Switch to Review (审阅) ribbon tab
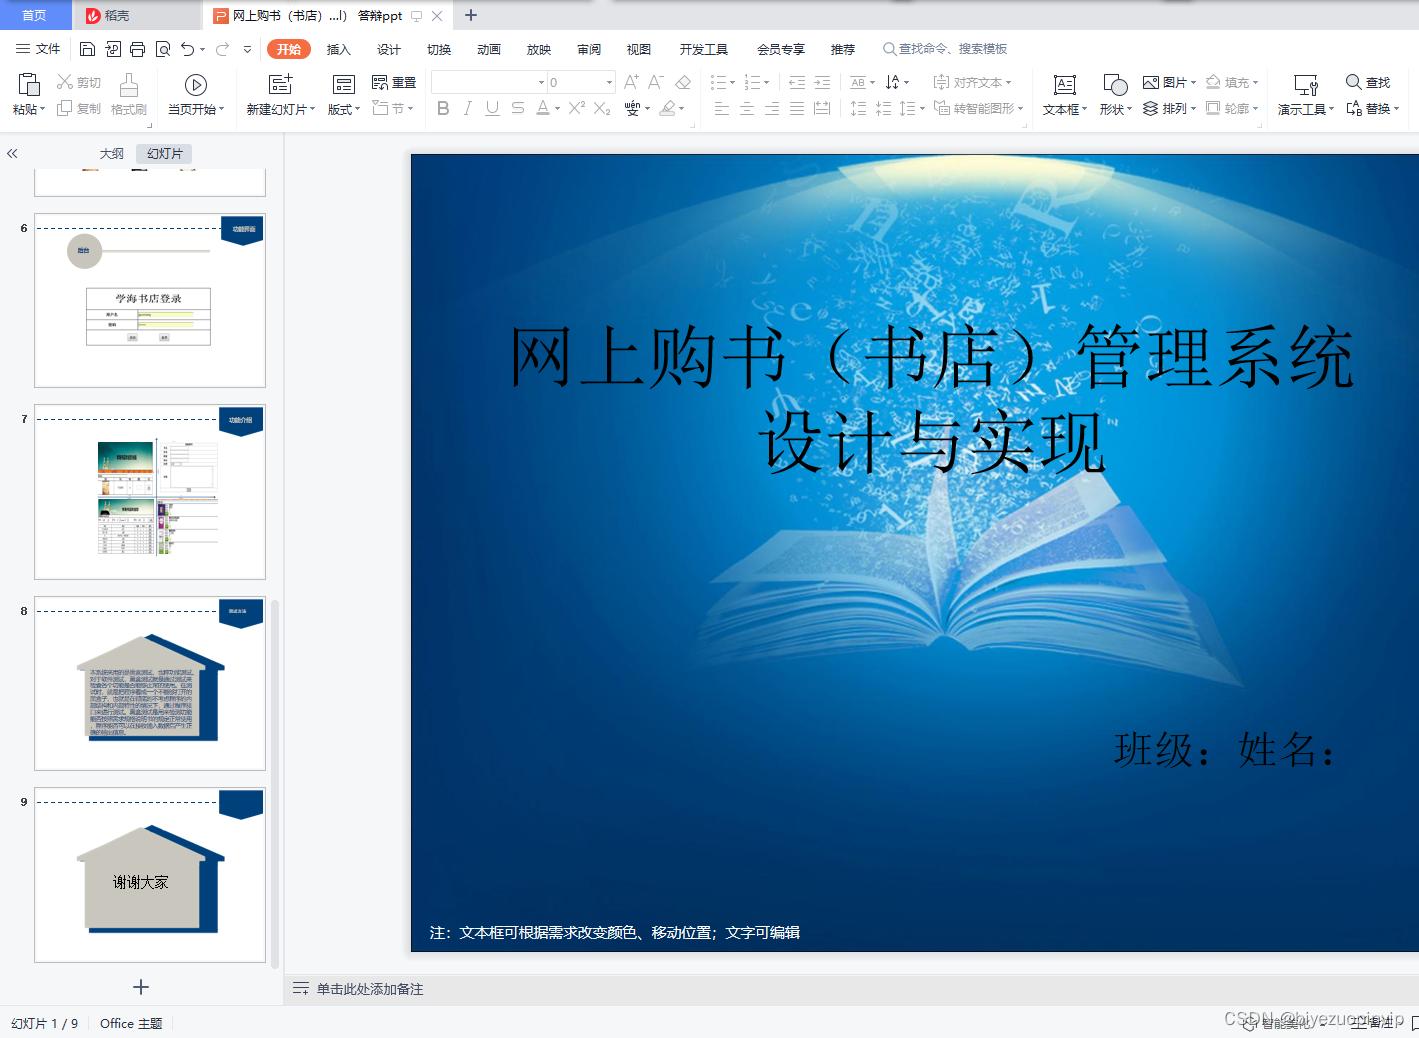 tap(589, 49)
